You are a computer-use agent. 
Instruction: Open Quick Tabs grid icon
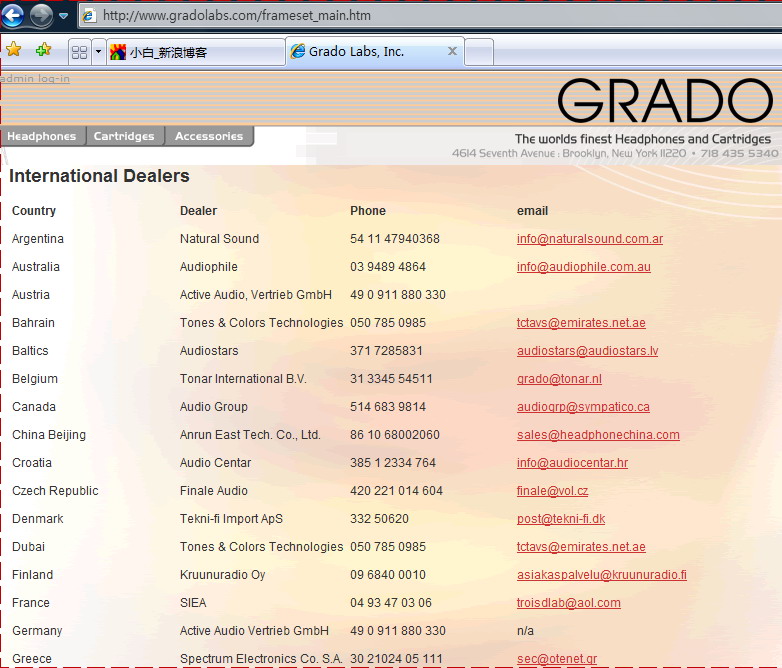pos(79,52)
